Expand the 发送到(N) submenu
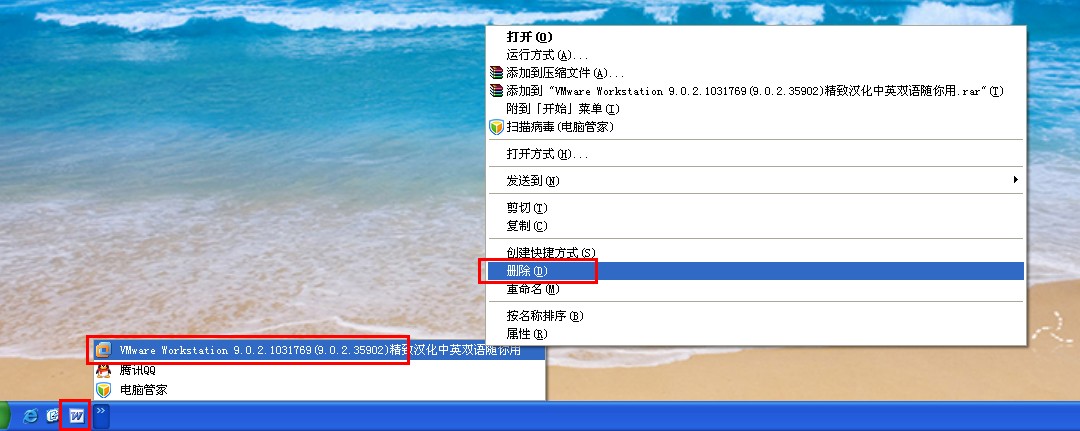This screenshot has width=1080, height=431. 756,180
